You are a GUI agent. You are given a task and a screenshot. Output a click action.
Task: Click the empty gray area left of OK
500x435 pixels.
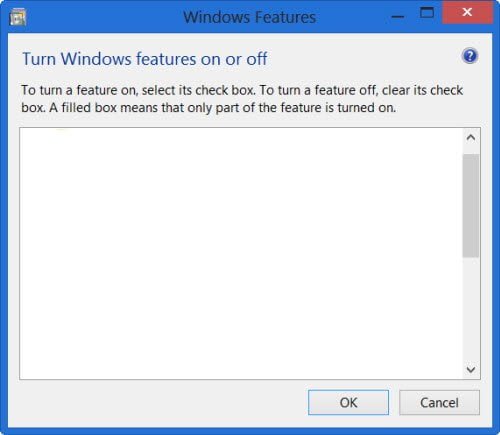tap(160, 402)
